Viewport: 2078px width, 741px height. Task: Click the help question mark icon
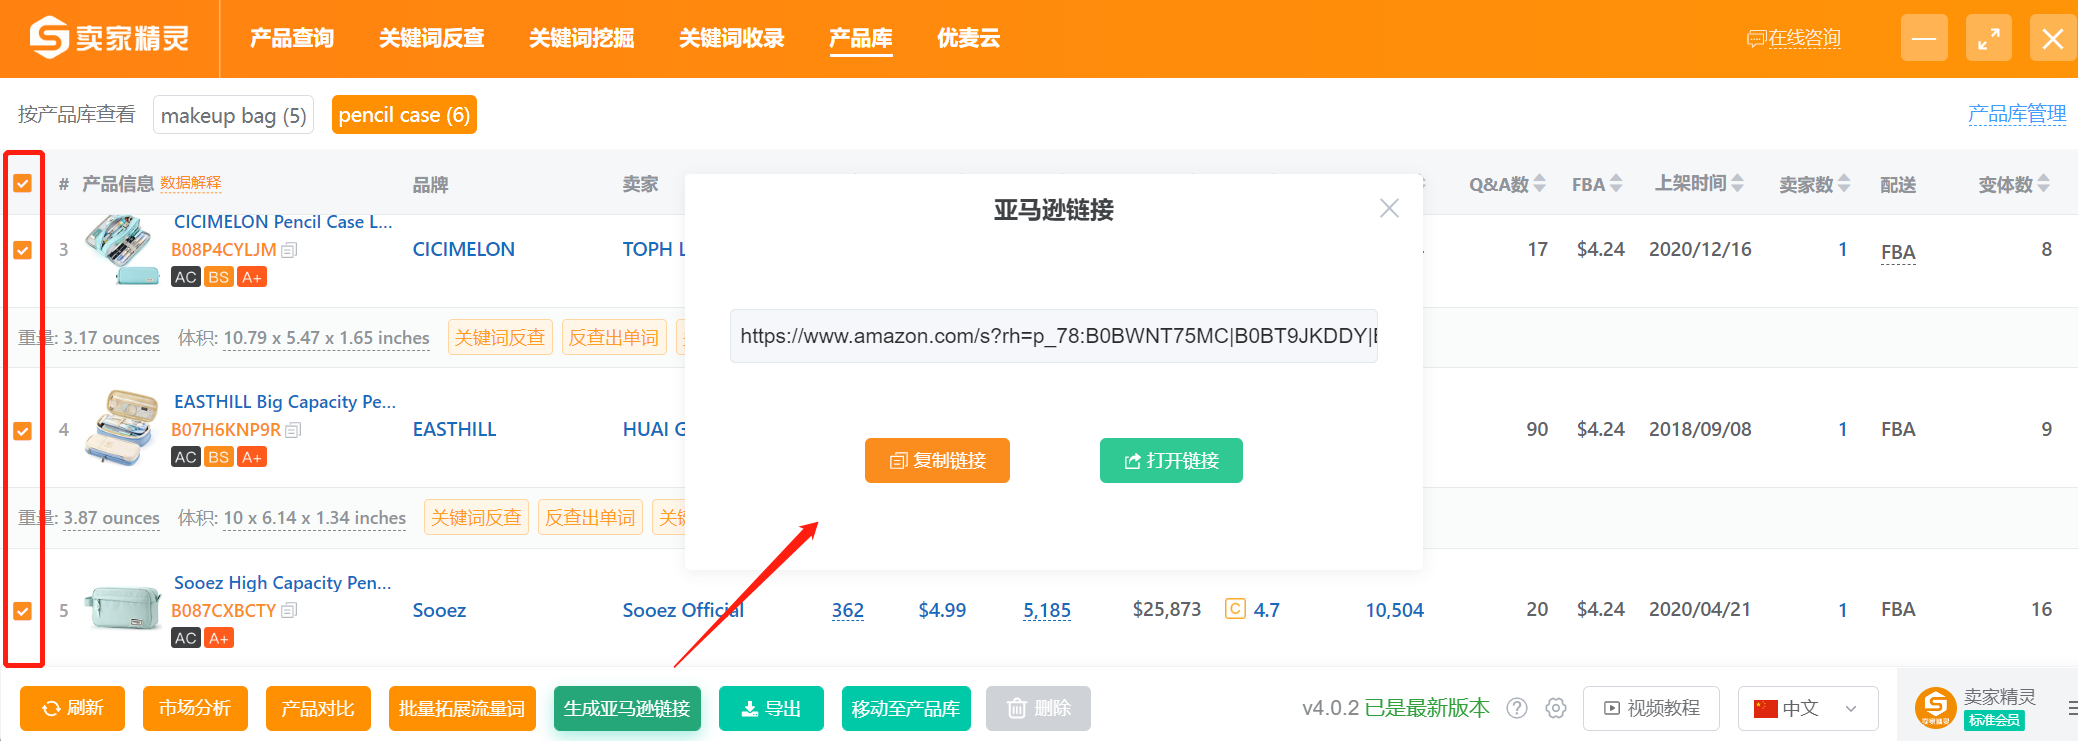point(1517,708)
